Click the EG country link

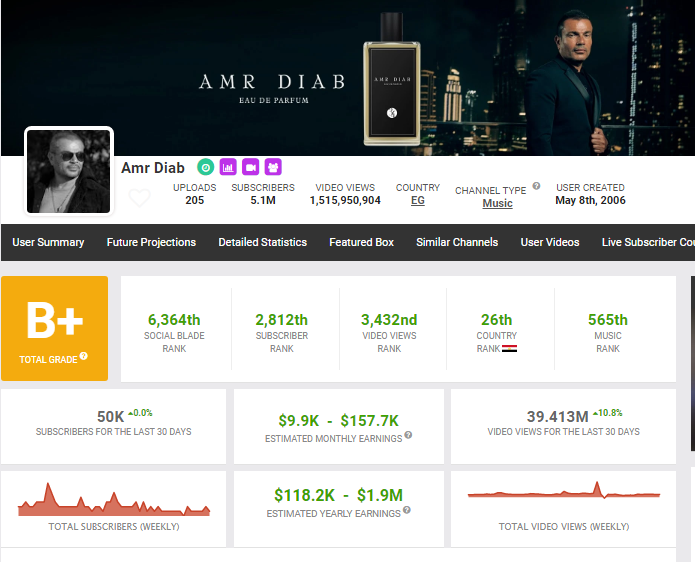click(417, 201)
